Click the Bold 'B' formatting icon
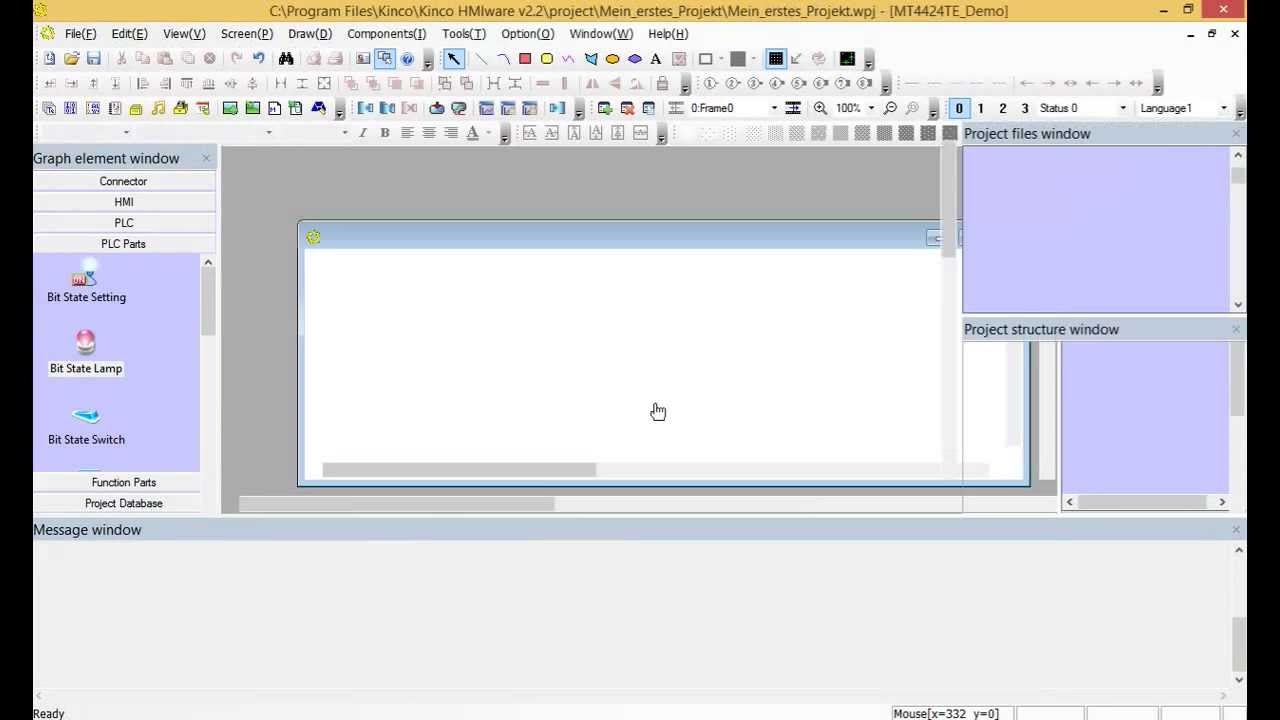 click(x=385, y=133)
